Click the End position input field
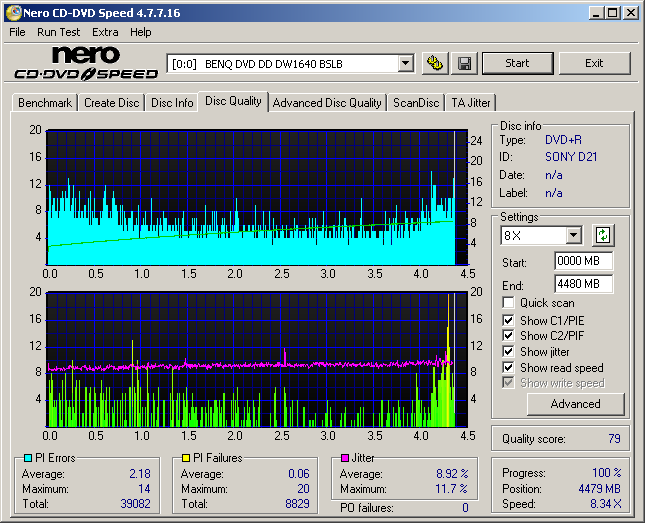 [583, 284]
